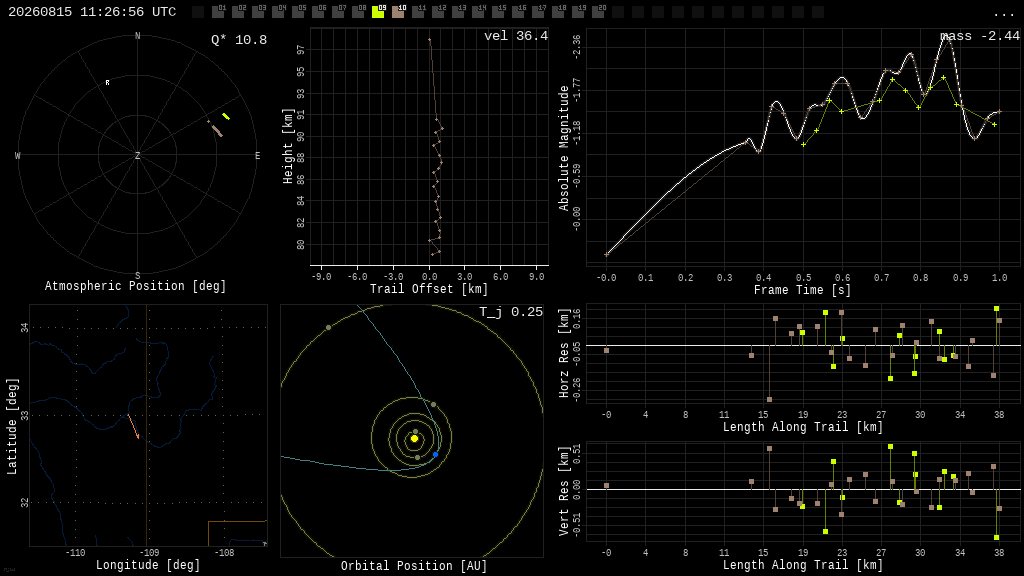Select station square 16 in top bar

click(517, 12)
